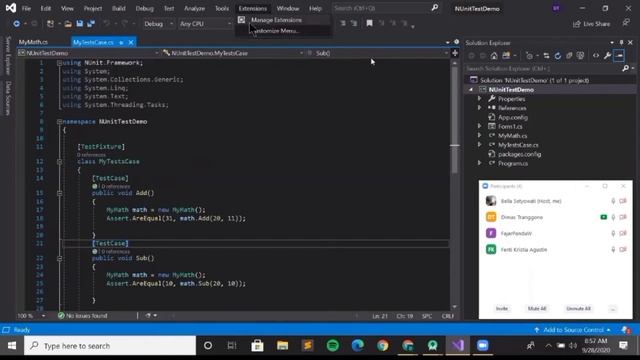The image size is (640, 360).
Task: Click Unmute All in Zoom Participants window
Action: point(578,309)
